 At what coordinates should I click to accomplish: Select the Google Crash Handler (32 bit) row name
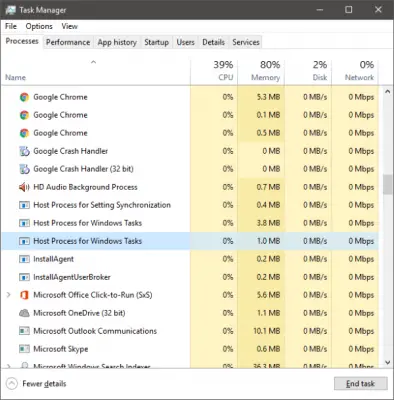pos(83,169)
